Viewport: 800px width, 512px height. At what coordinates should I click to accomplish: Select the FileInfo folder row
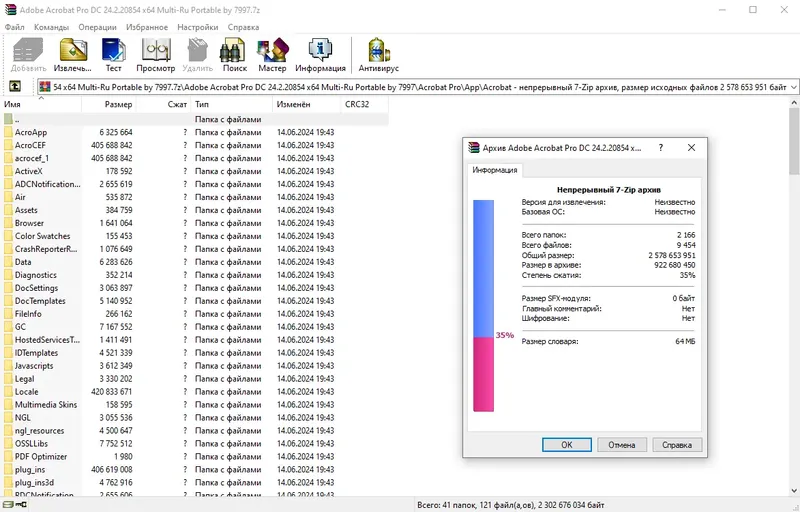[x=194, y=314]
